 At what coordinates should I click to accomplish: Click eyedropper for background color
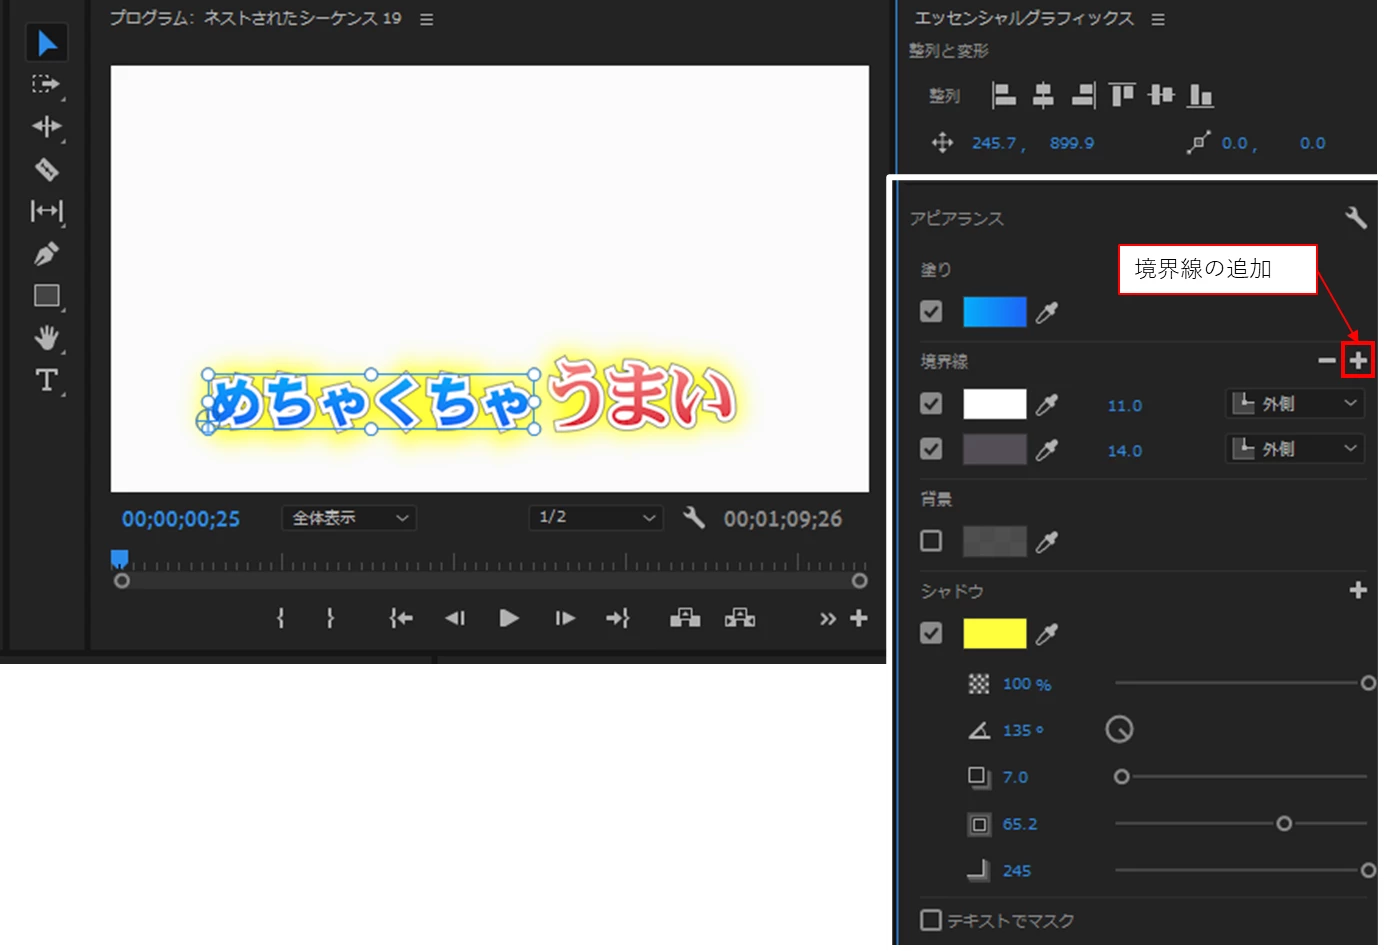[1047, 542]
